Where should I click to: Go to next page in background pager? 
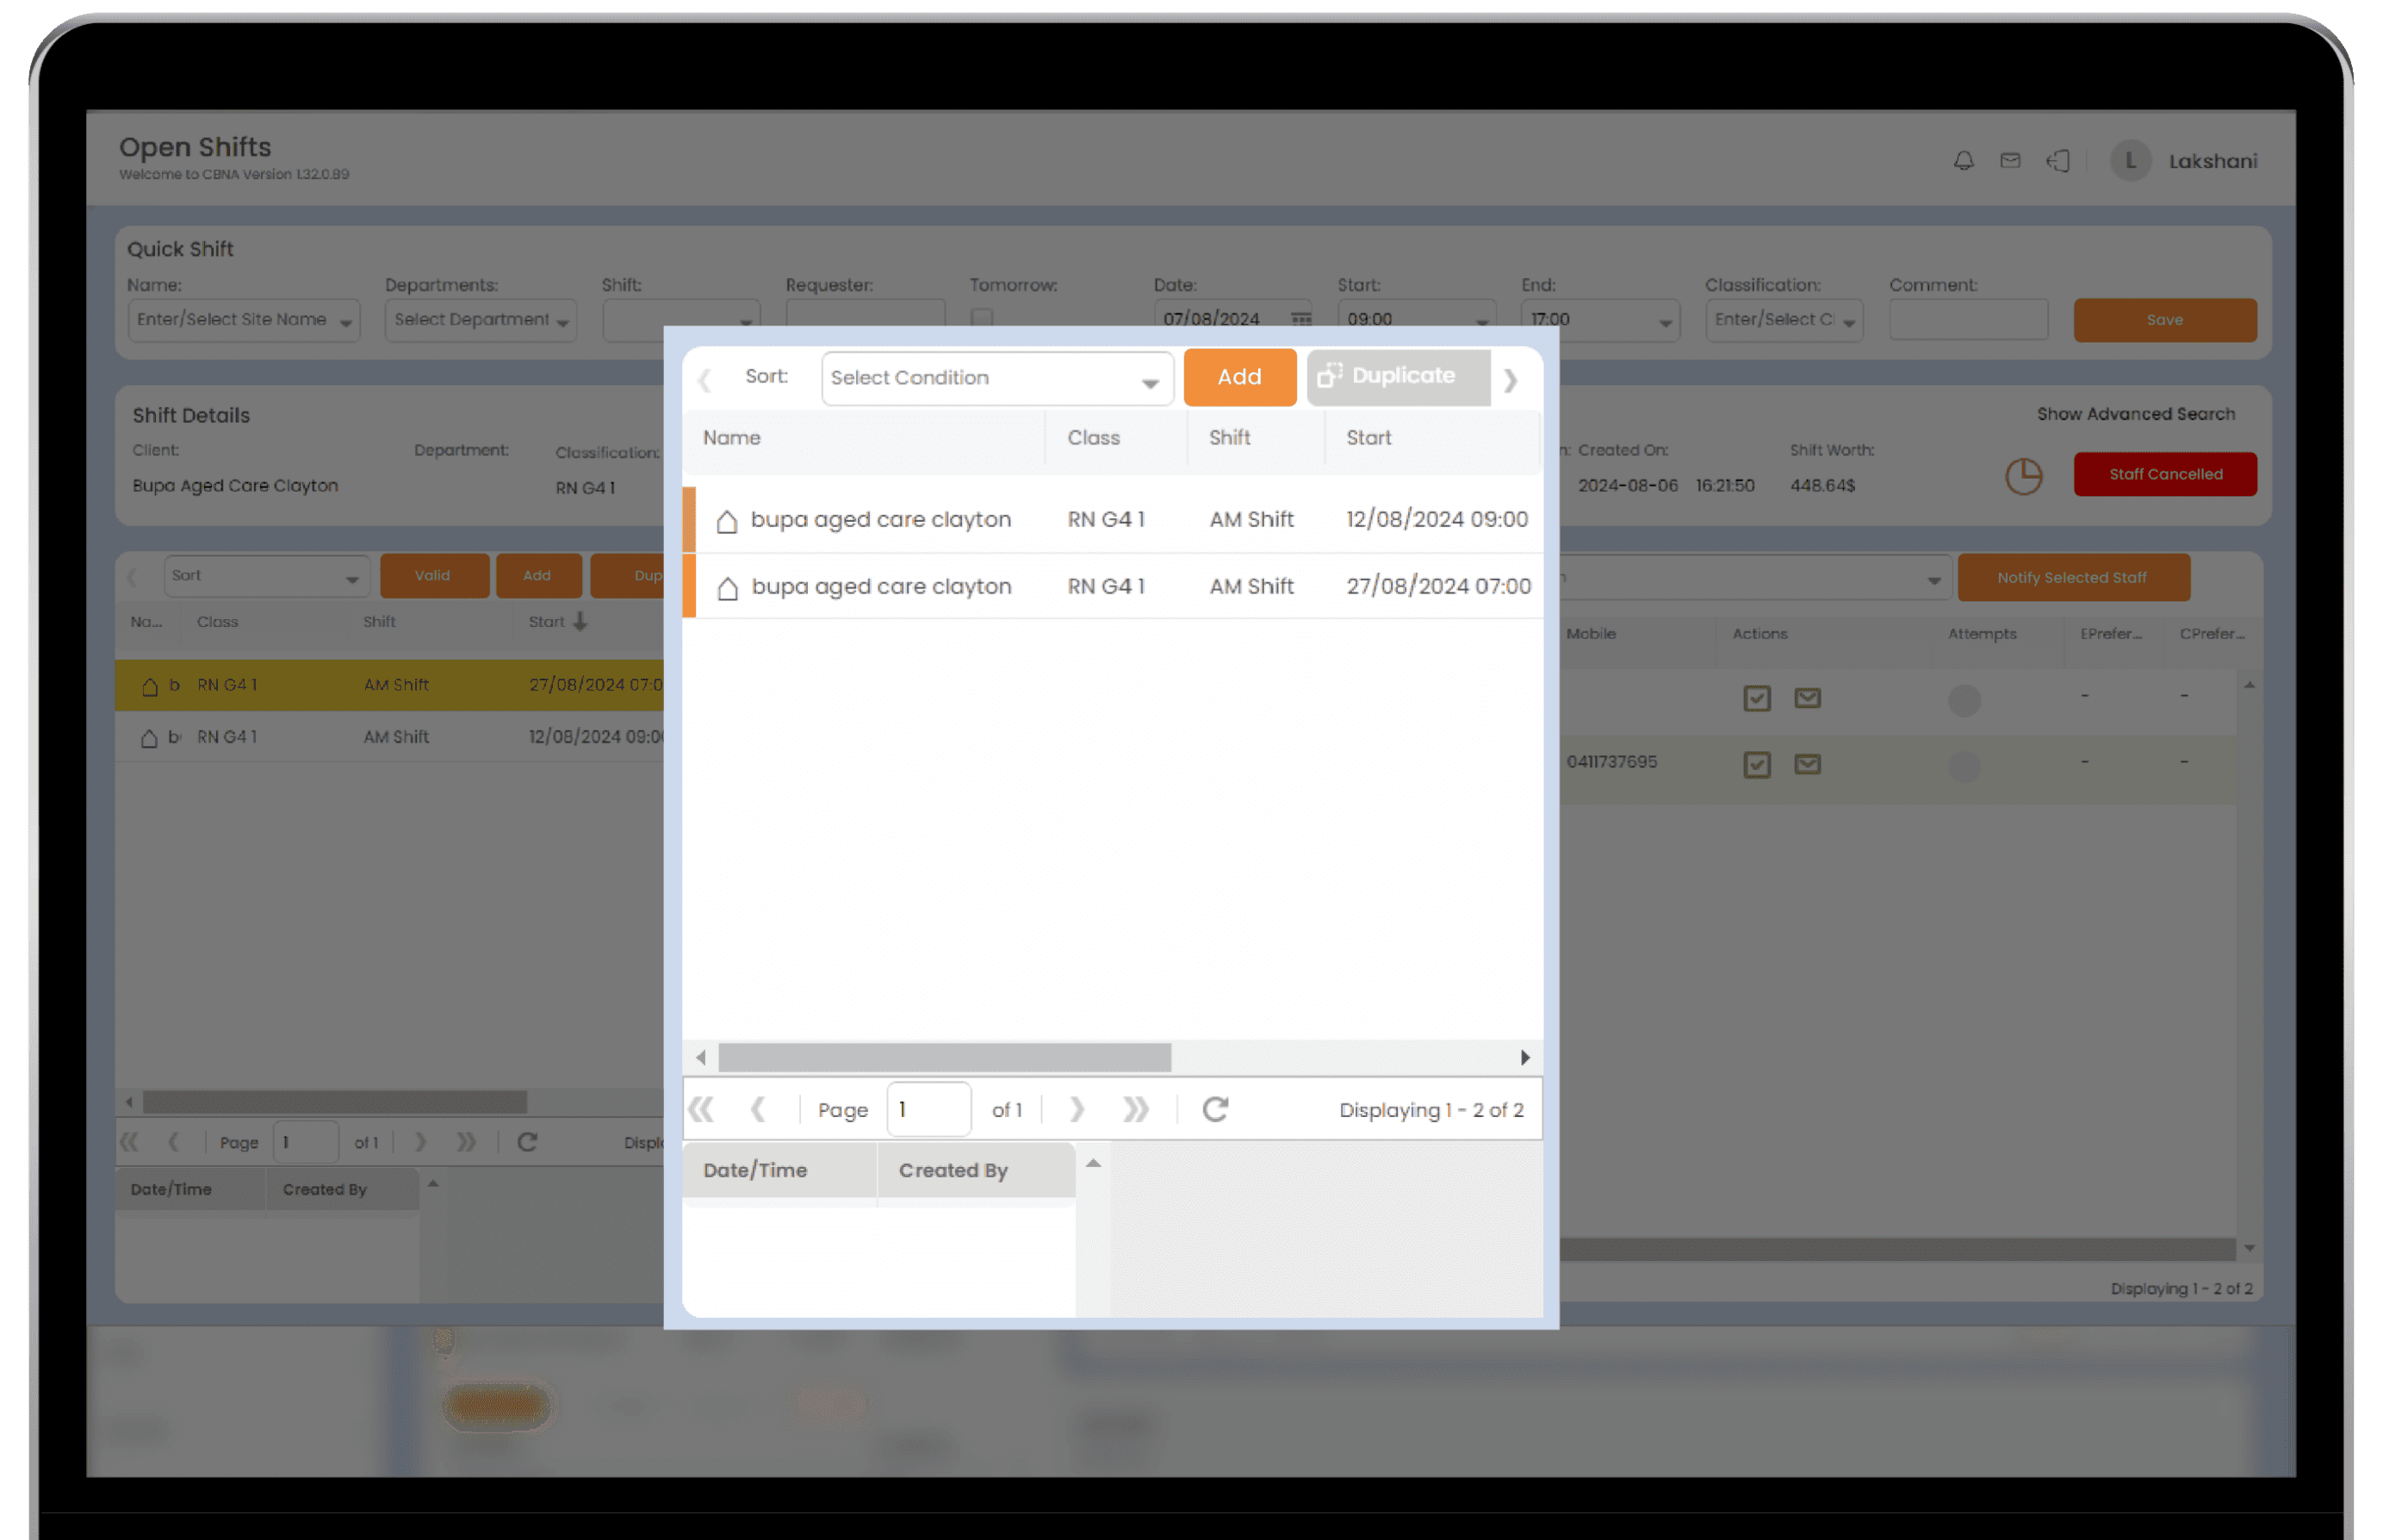click(420, 1142)
